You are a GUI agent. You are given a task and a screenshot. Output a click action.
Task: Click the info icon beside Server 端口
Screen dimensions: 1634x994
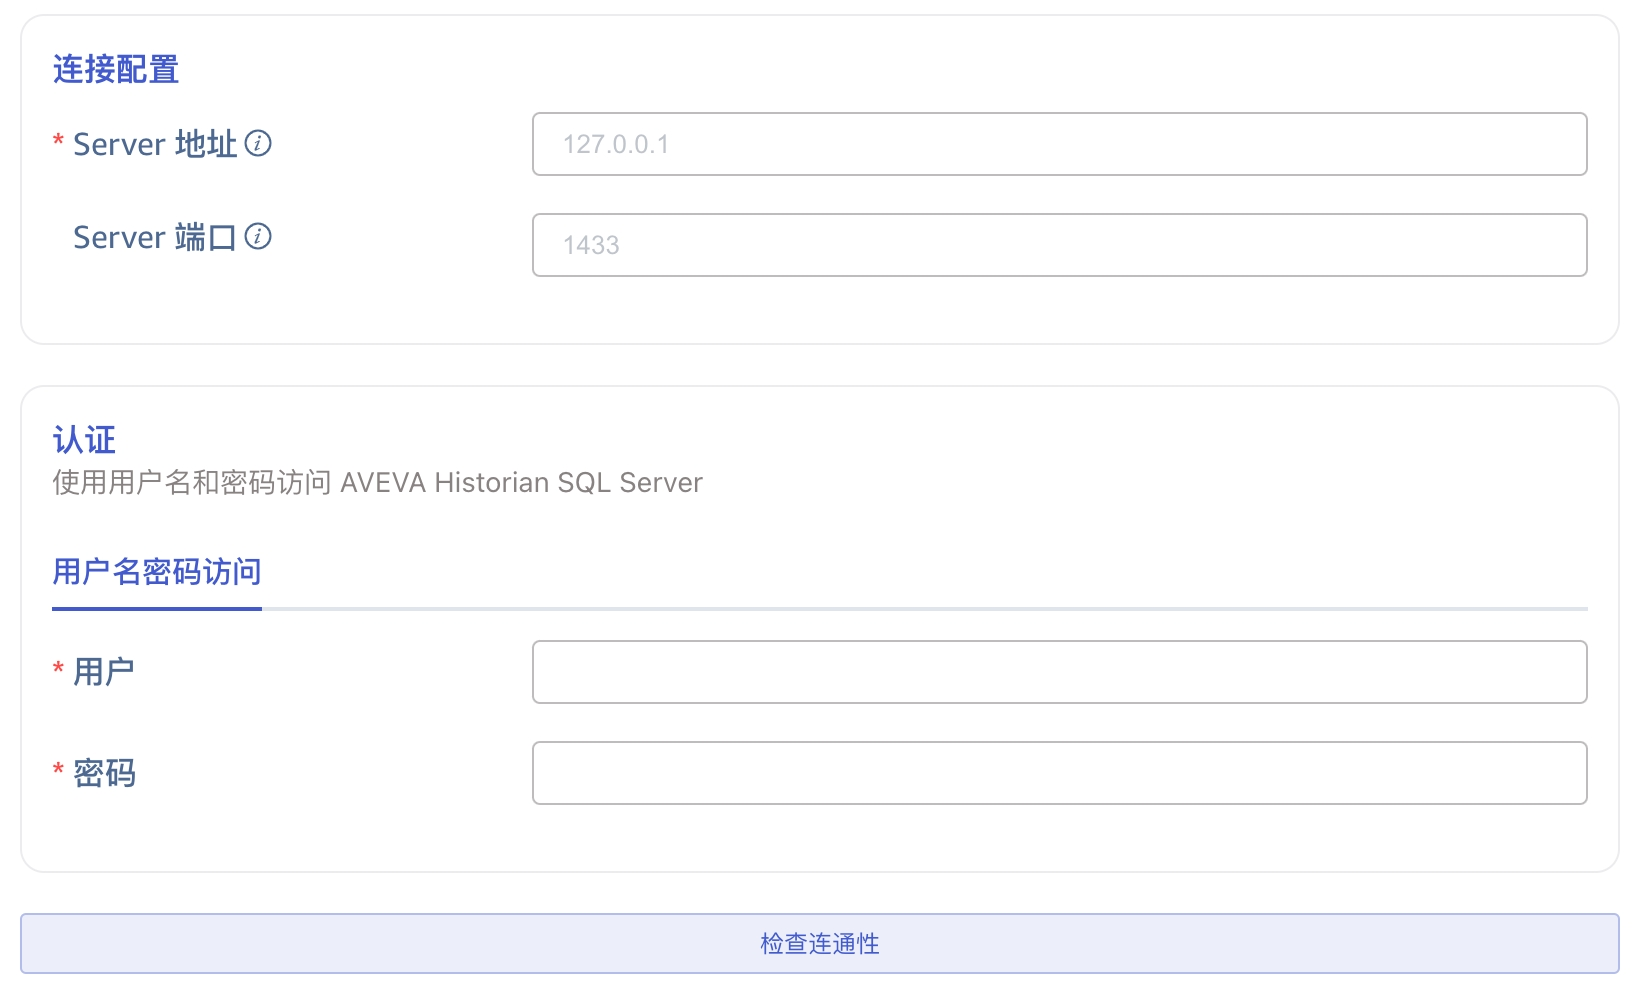pos(258,237)
